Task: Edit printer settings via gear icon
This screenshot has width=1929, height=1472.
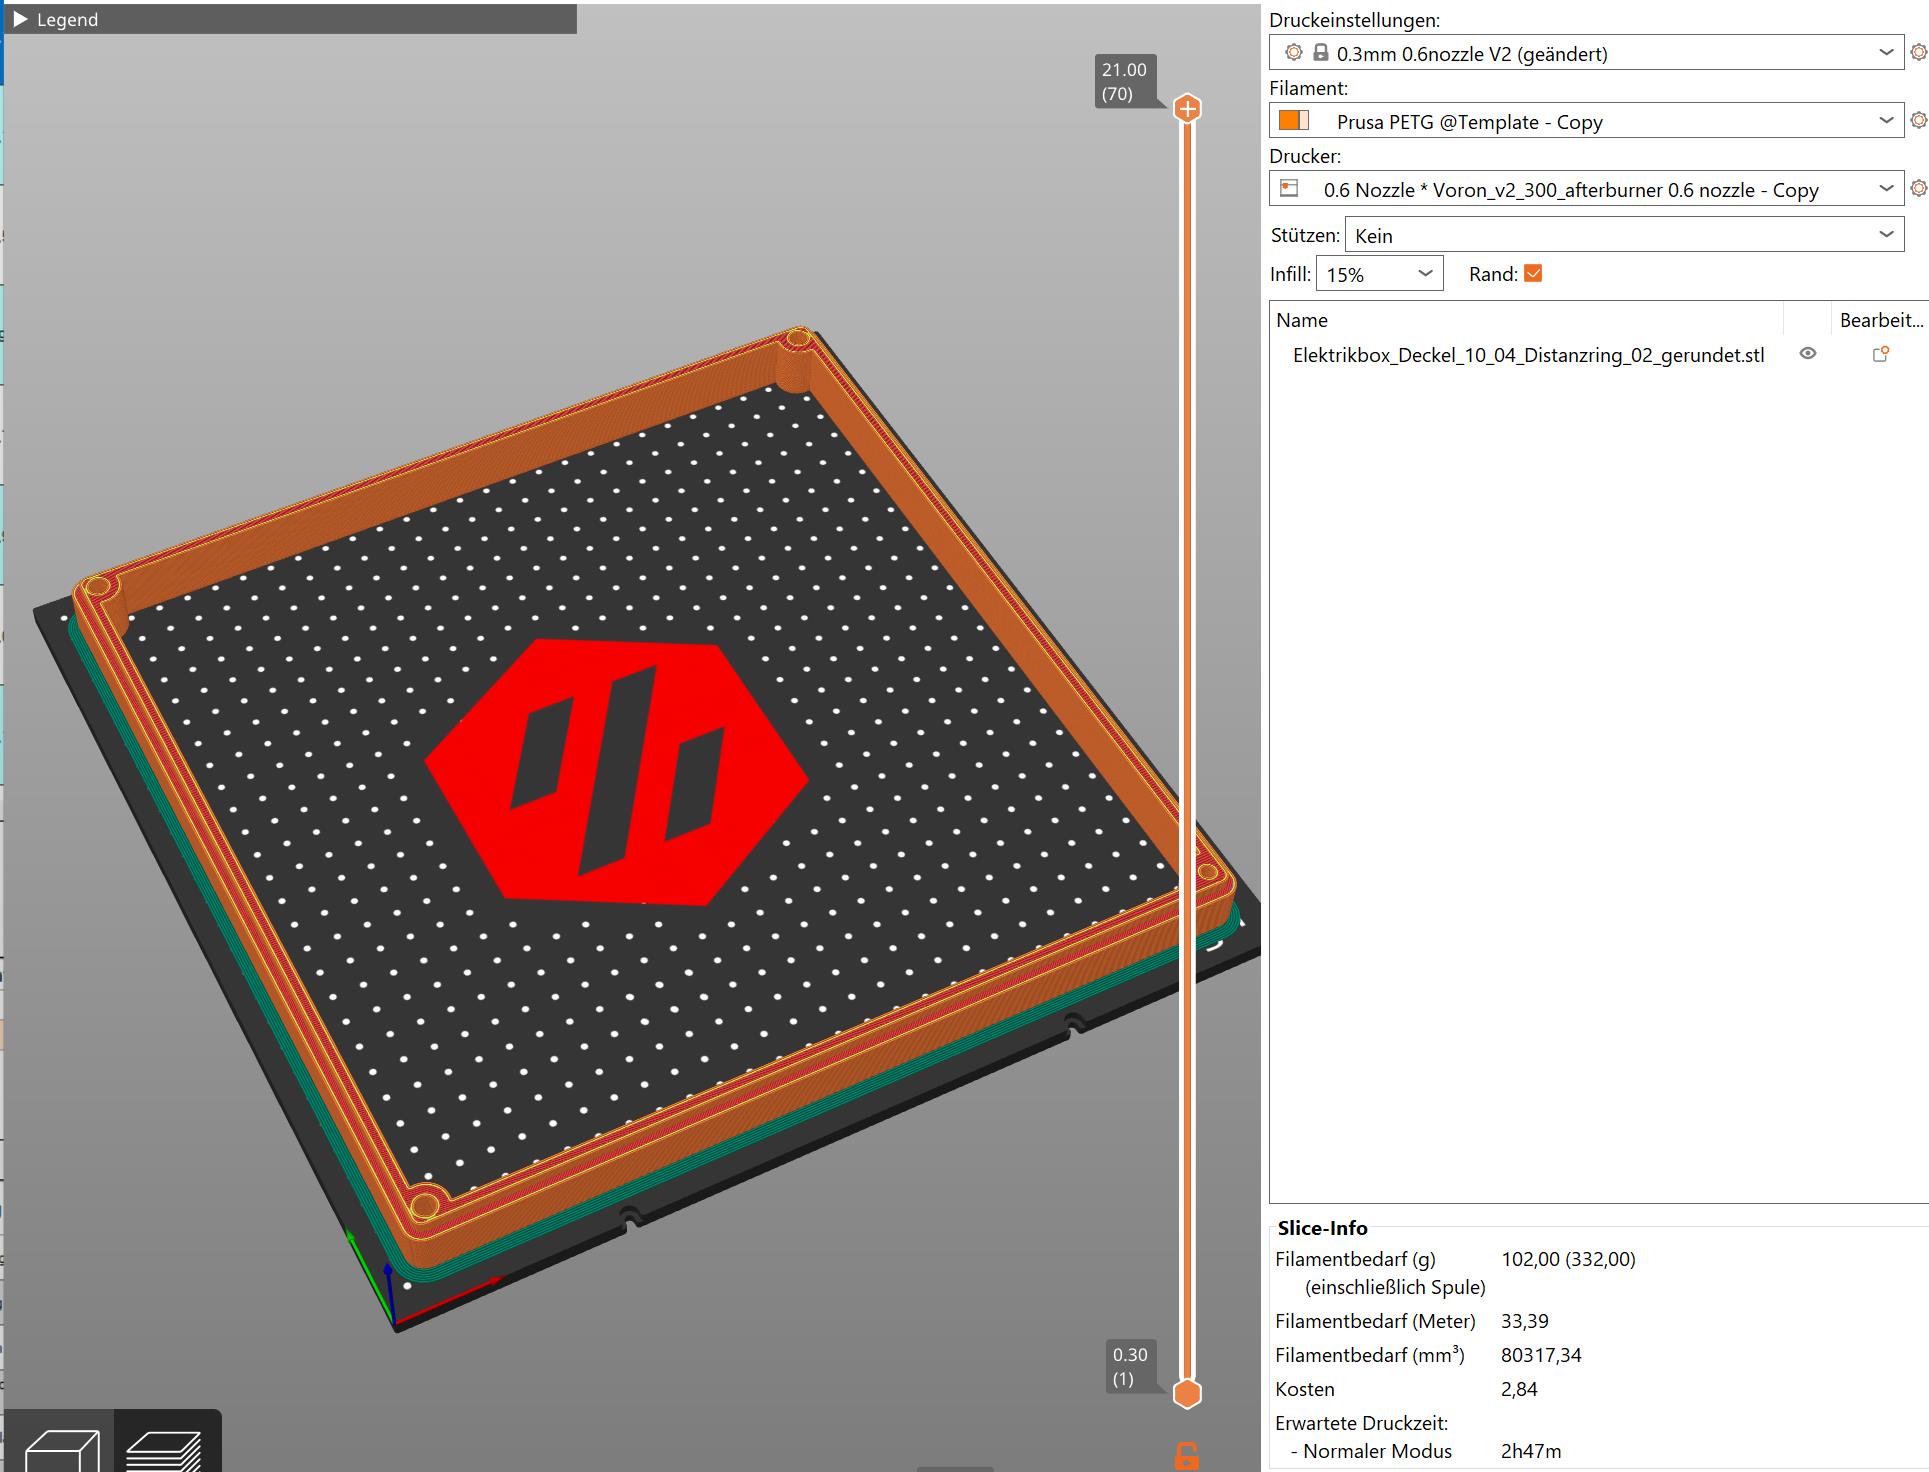Action: pos(1918,188)
